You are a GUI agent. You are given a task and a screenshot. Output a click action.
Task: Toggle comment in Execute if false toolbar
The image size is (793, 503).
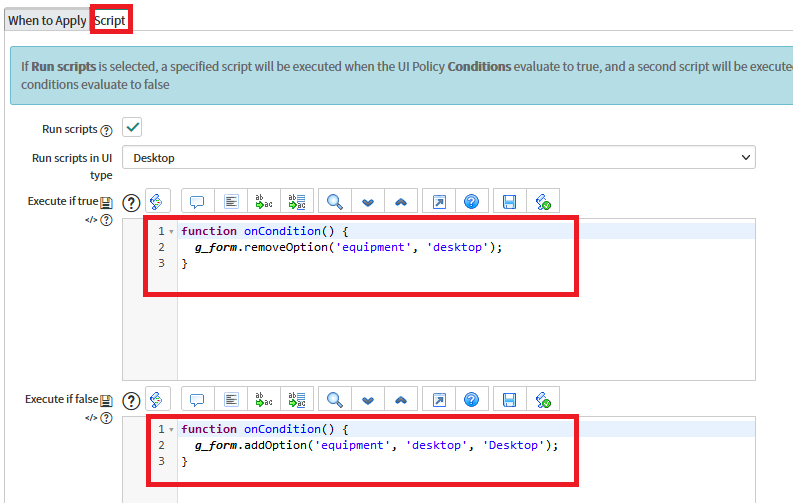point(197,399)
